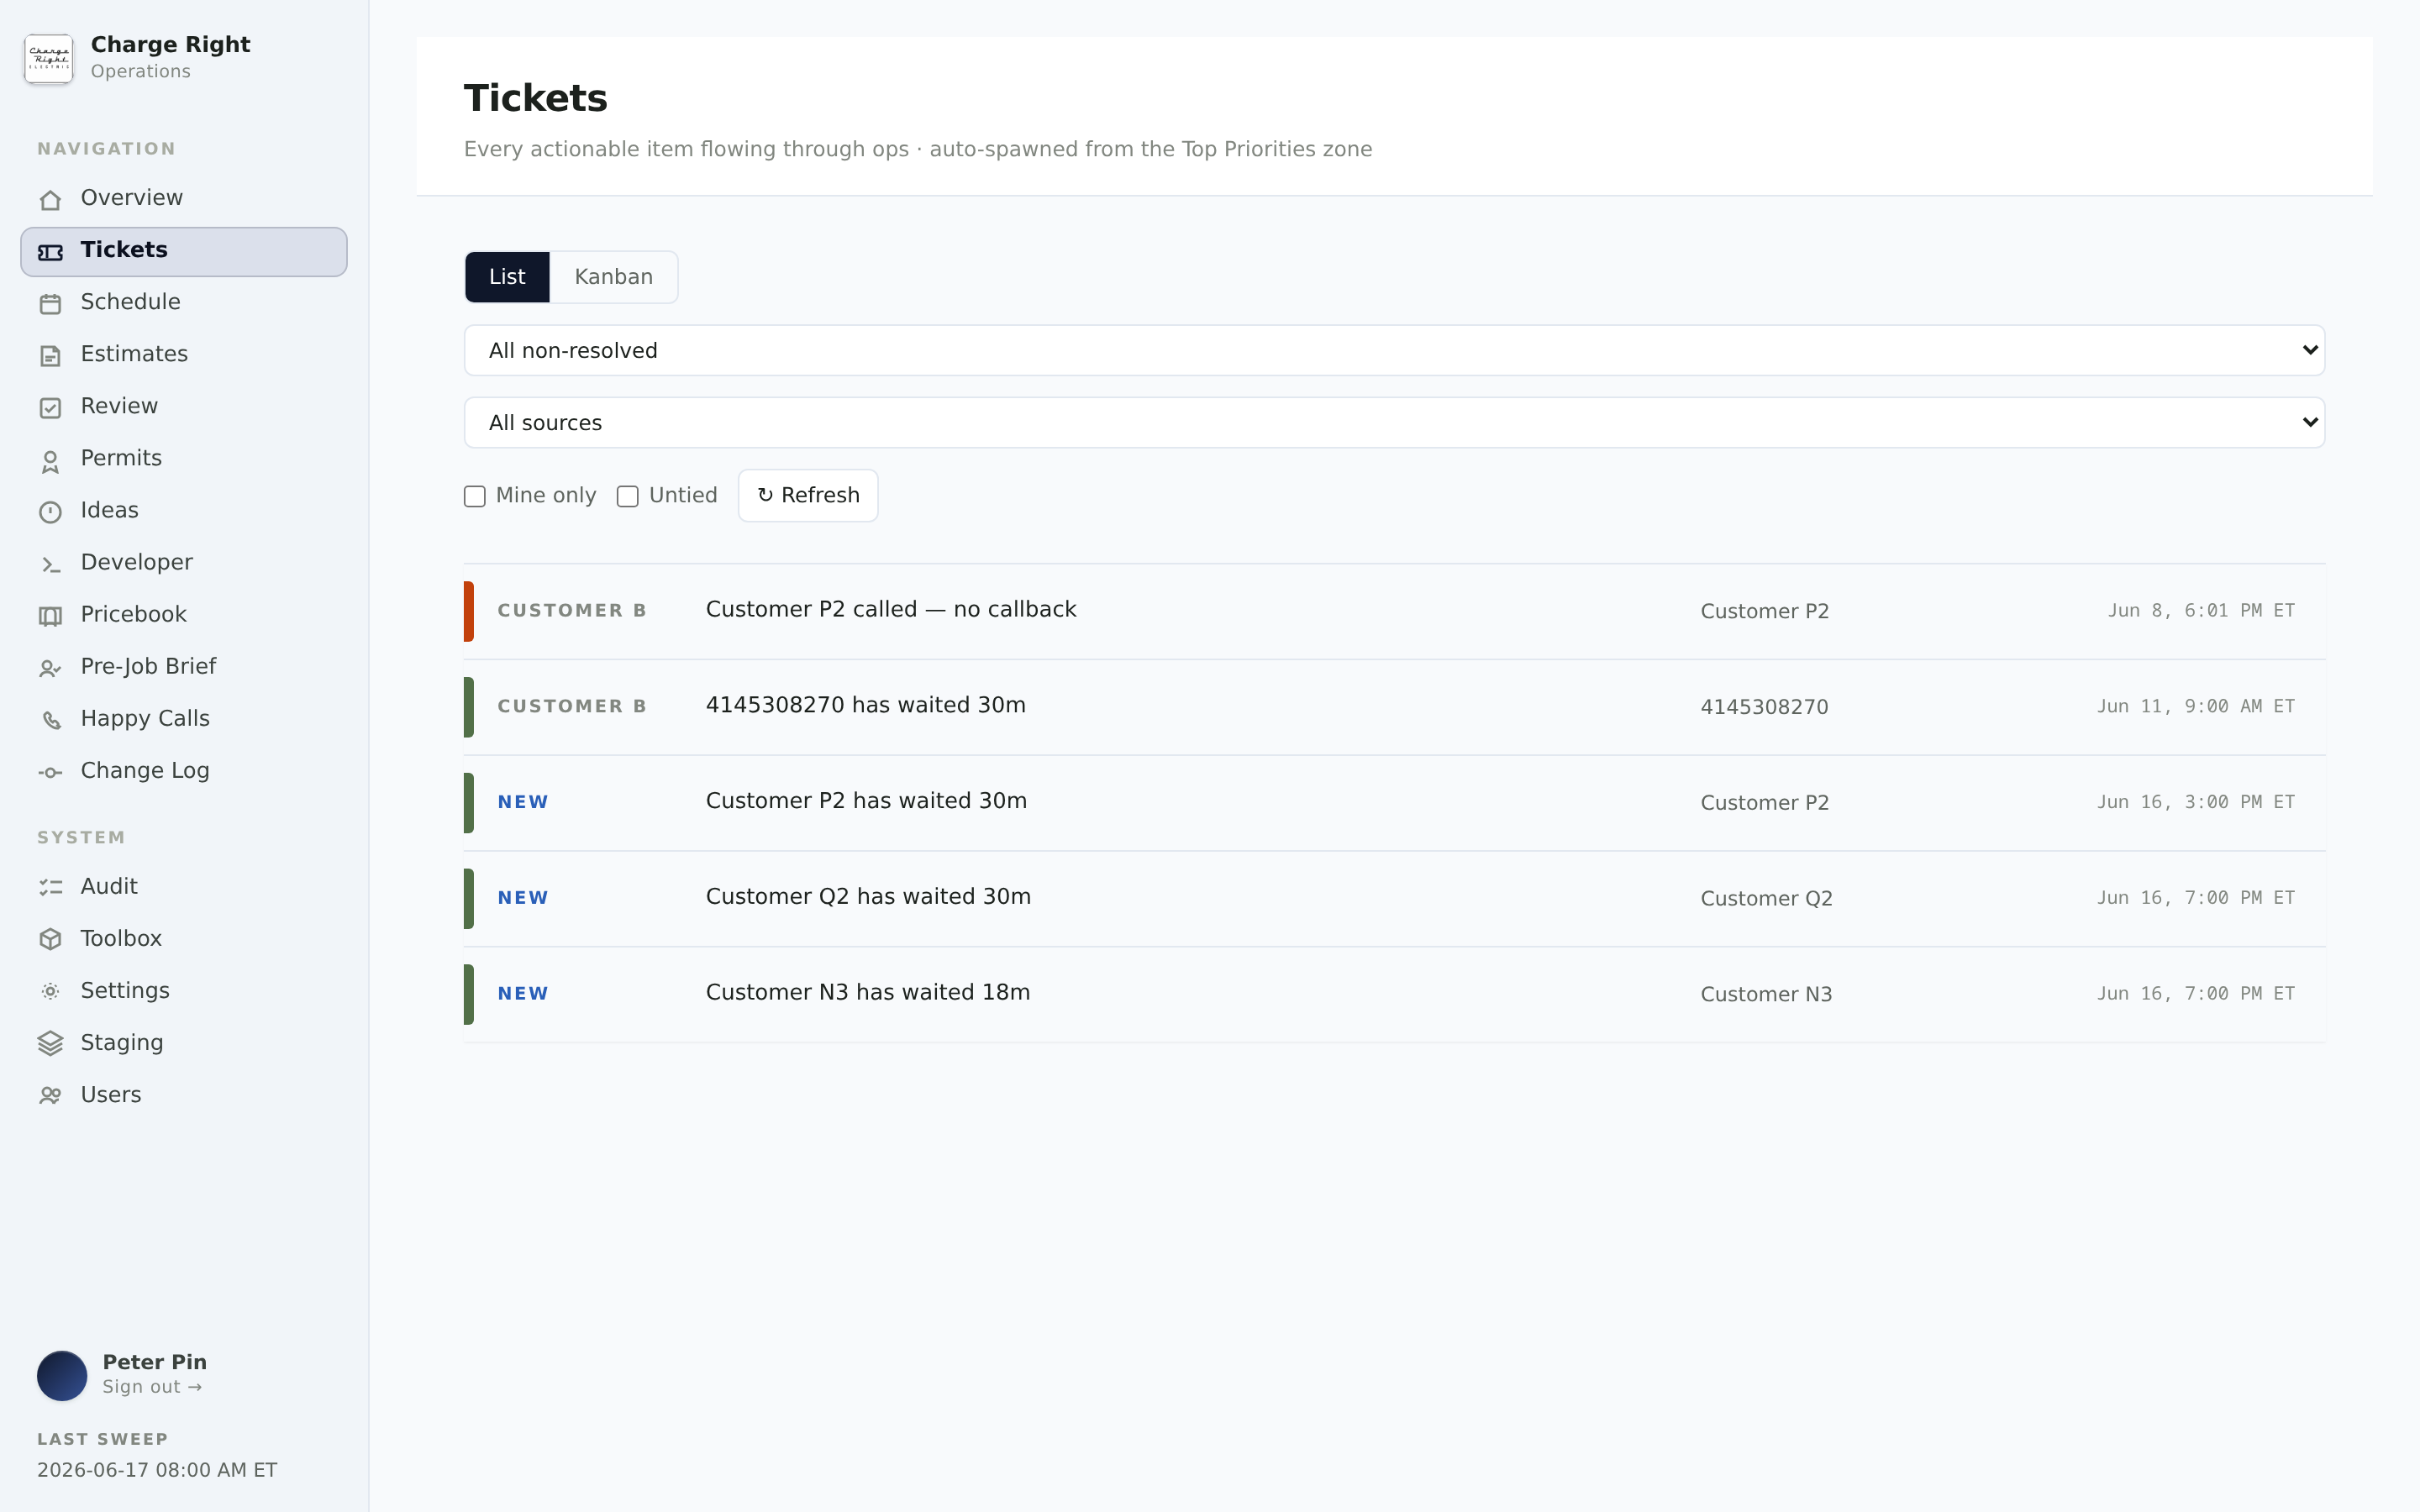This screenshot has height=1512, width=2420.
Task: Click the Pricebook book icon
Action: pos(50,616)
